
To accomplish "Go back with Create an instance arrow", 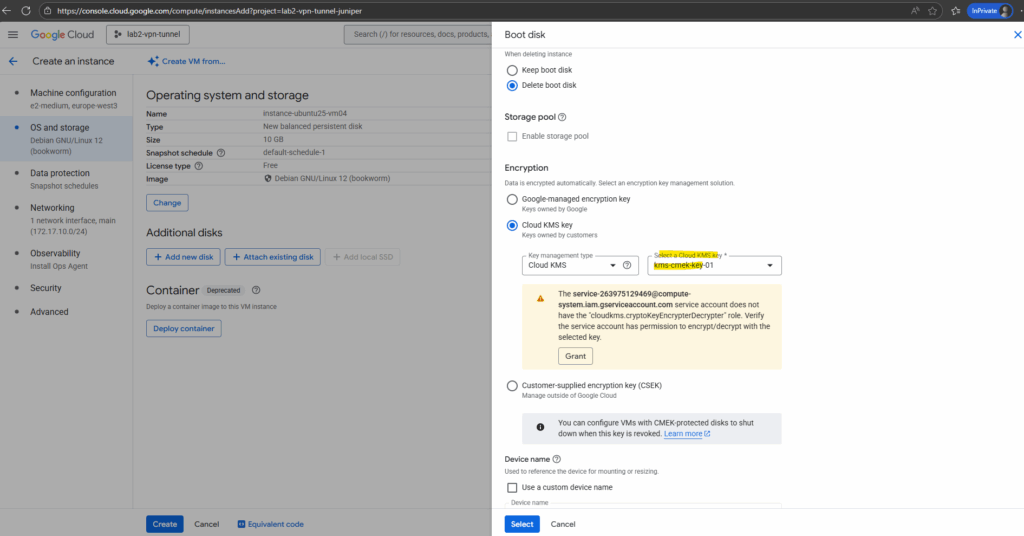I will 13,61.
